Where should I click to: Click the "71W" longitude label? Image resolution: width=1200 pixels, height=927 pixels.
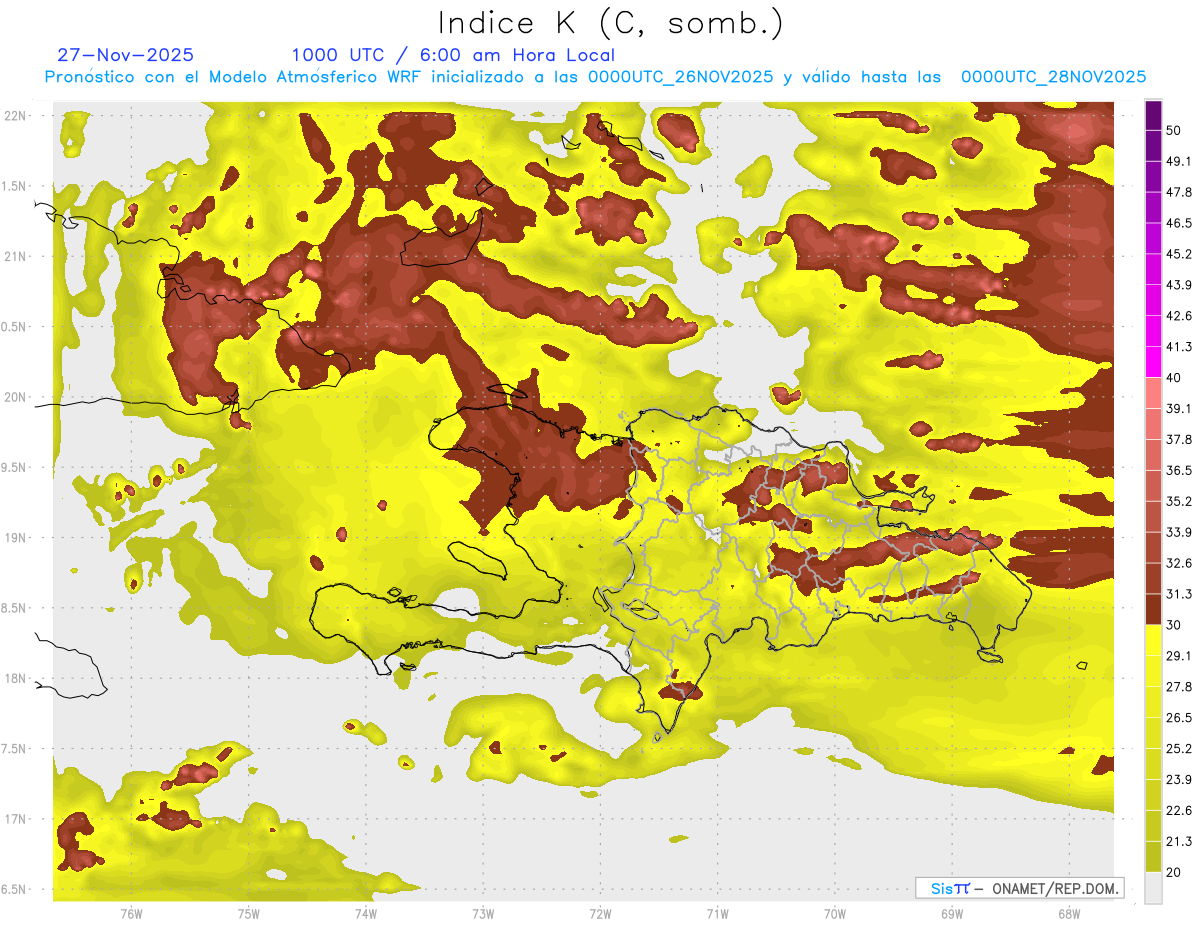click(x=717, y=913)
